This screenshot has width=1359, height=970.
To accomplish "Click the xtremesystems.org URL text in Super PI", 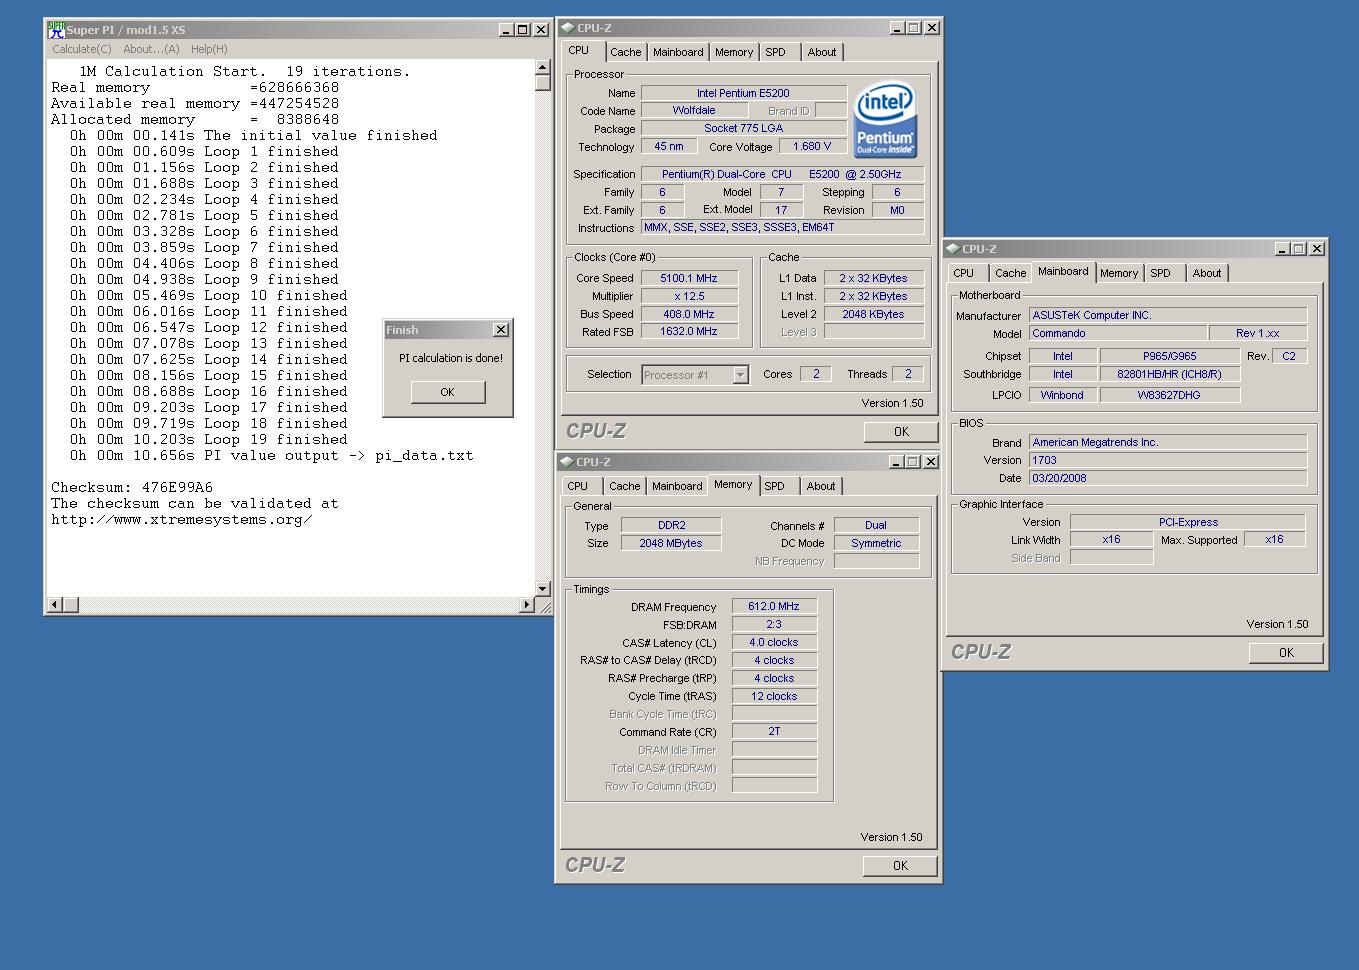I will pos(182,519).
